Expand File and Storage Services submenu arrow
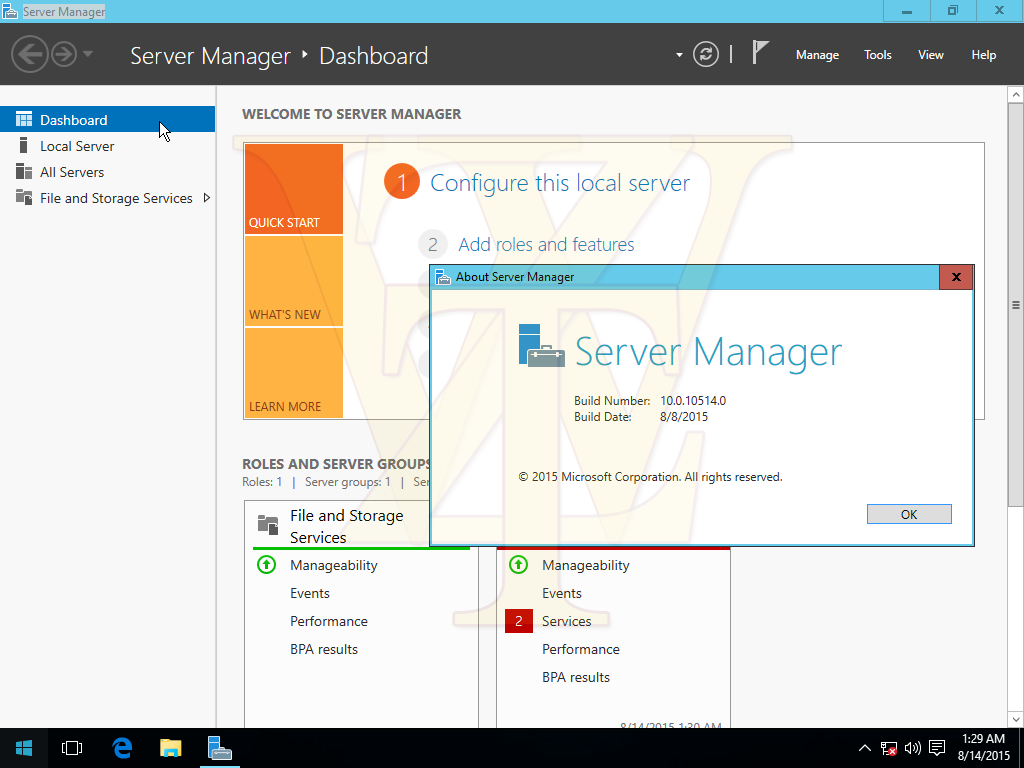 point(207,198)
